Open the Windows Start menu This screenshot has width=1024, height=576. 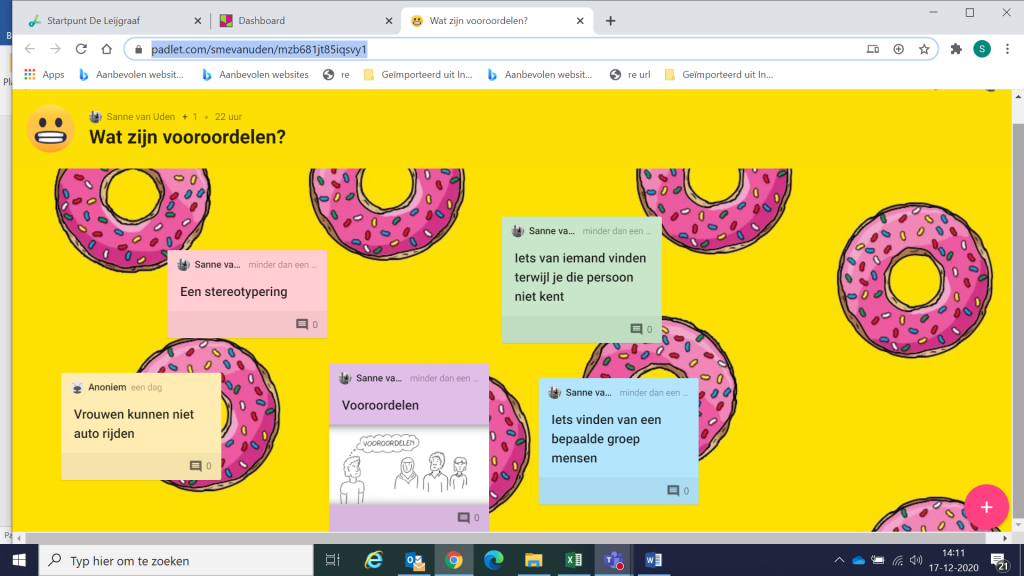coord(19,560)
